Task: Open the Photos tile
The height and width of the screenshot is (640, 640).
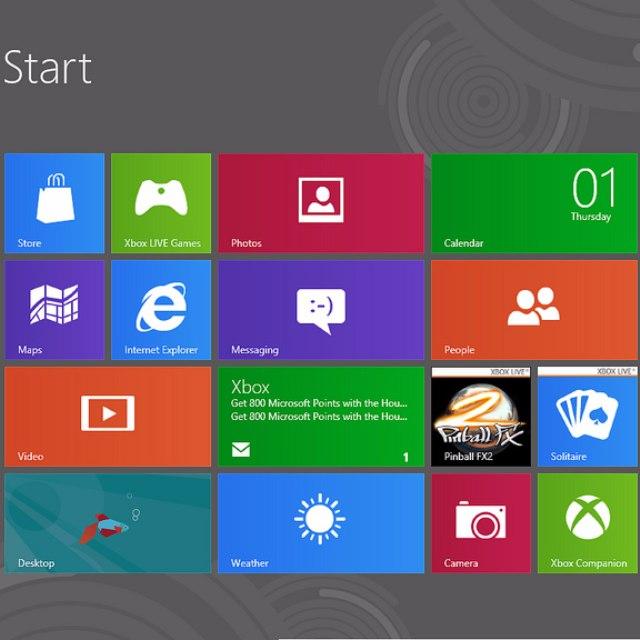Action: coord(321,203)
